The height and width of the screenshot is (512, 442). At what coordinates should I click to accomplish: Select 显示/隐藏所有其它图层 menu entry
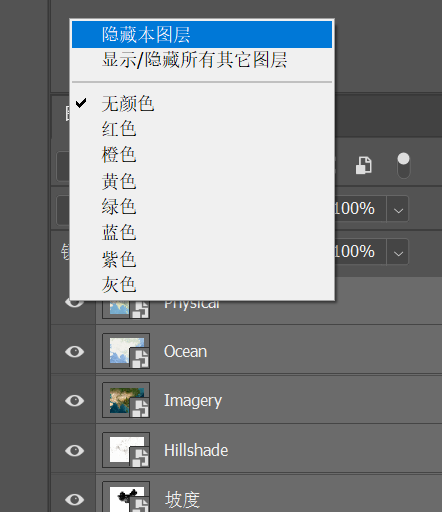(202, 60)
